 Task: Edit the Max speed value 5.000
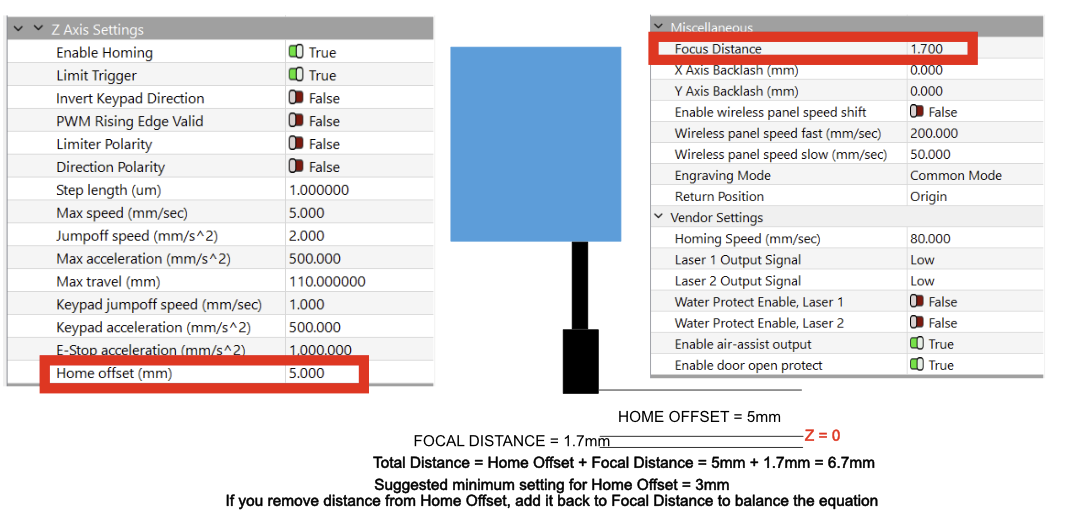pyautogui.click(x=306, y=213)
